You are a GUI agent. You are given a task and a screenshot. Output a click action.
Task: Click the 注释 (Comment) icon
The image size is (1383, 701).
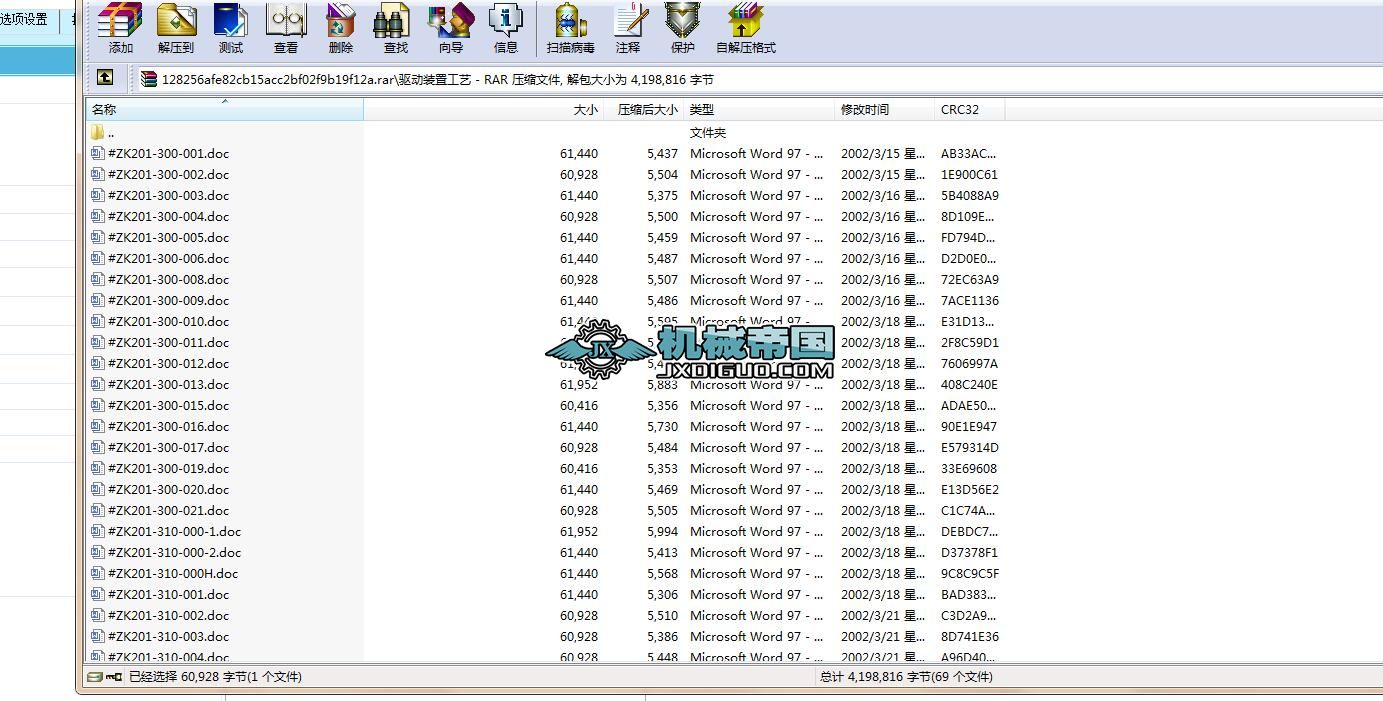[628, 28]
